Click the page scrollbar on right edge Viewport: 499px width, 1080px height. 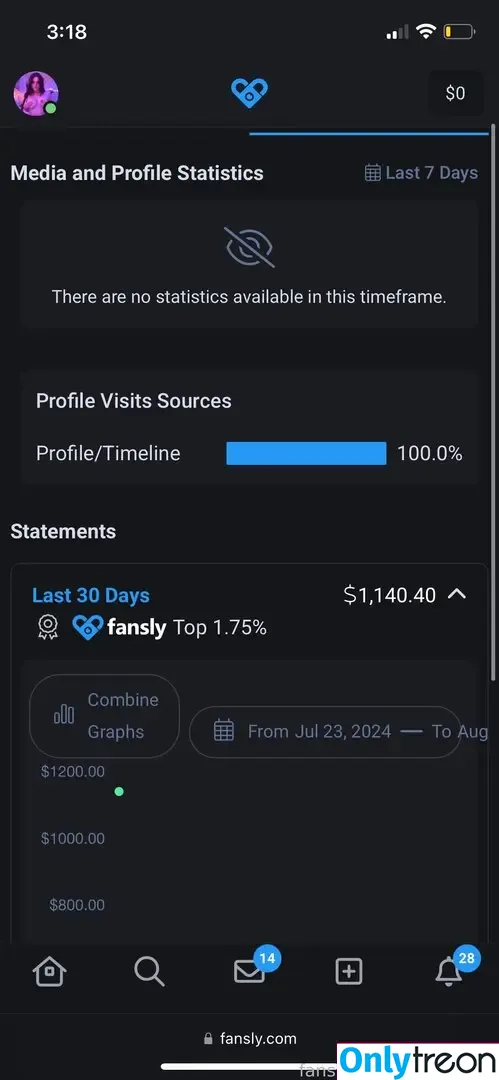click(493, 403)
